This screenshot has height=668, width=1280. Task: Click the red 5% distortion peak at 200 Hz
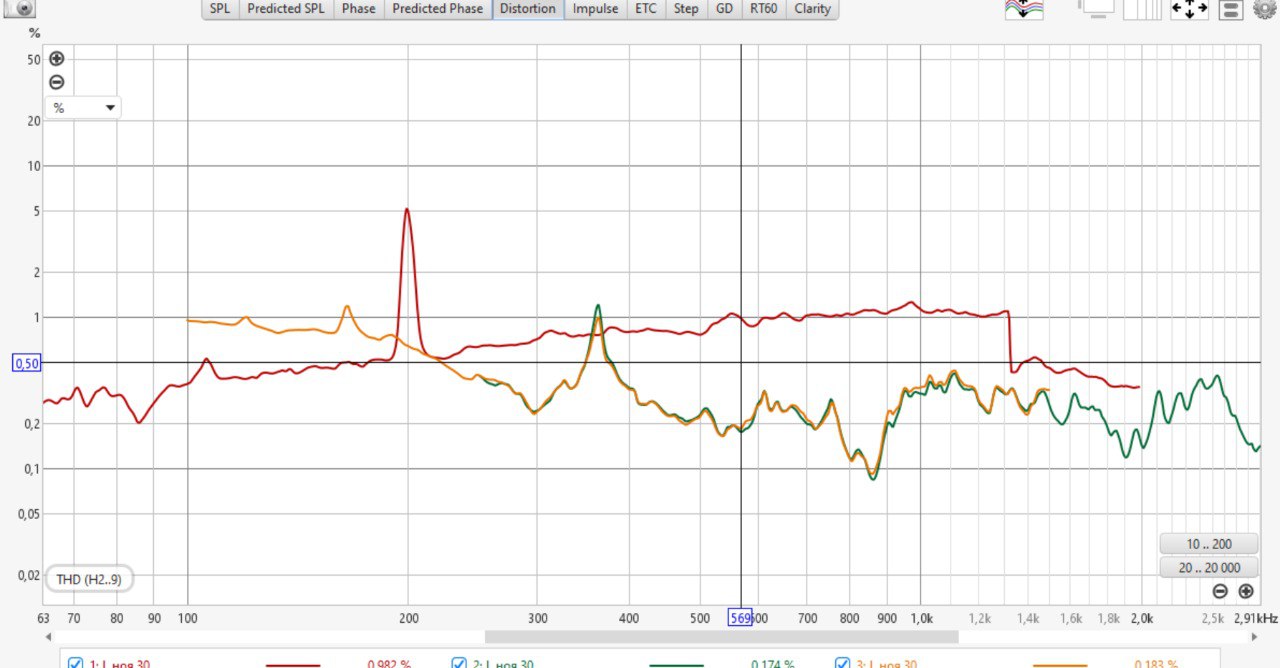(x=406, y=210)
